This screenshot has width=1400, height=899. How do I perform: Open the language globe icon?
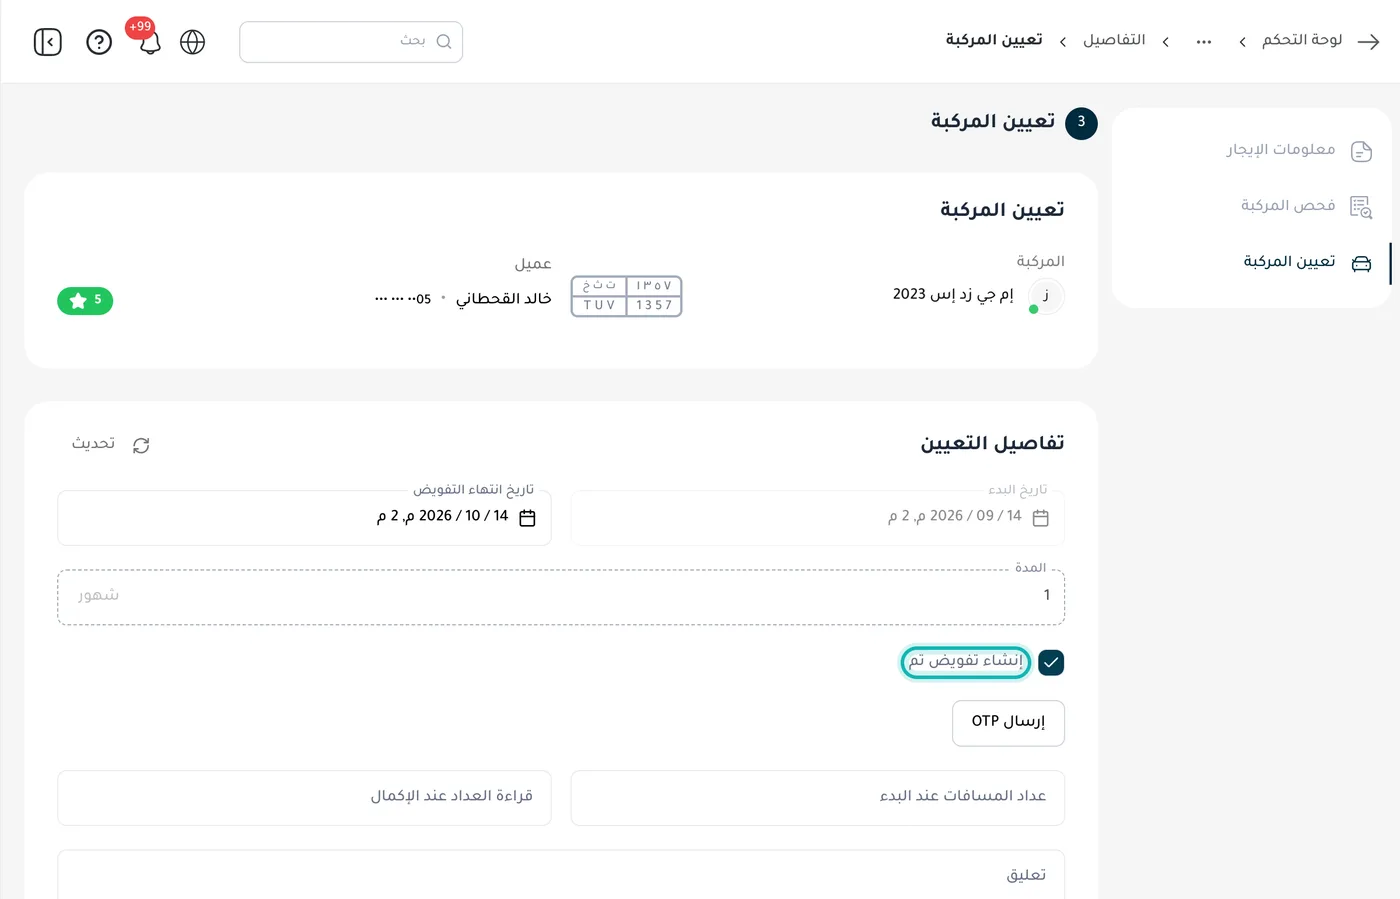pyautogui.click(x=192, y=42)
